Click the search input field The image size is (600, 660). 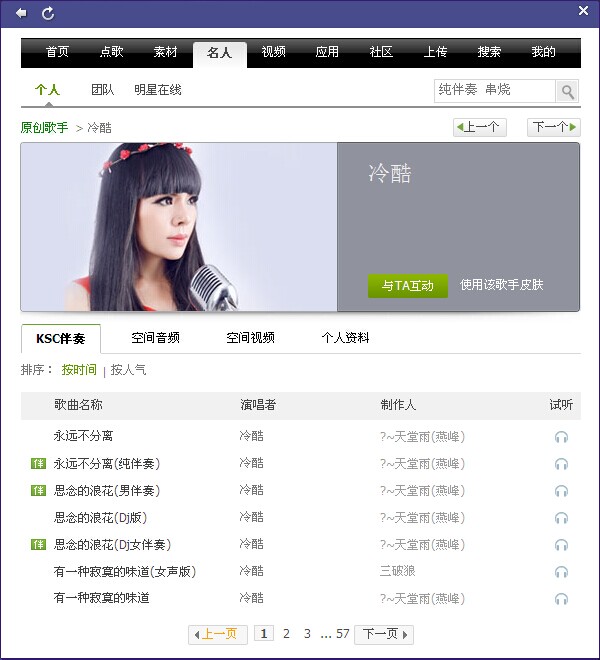495,91
